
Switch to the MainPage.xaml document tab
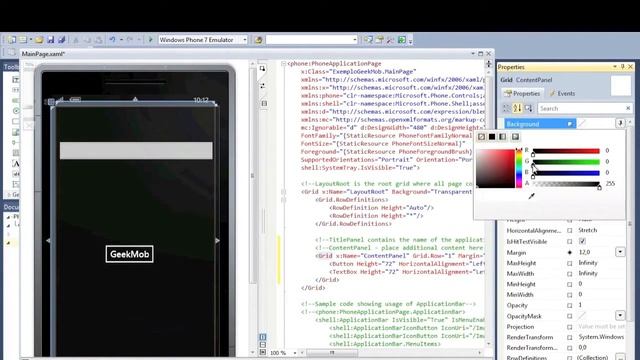point(43,54)
